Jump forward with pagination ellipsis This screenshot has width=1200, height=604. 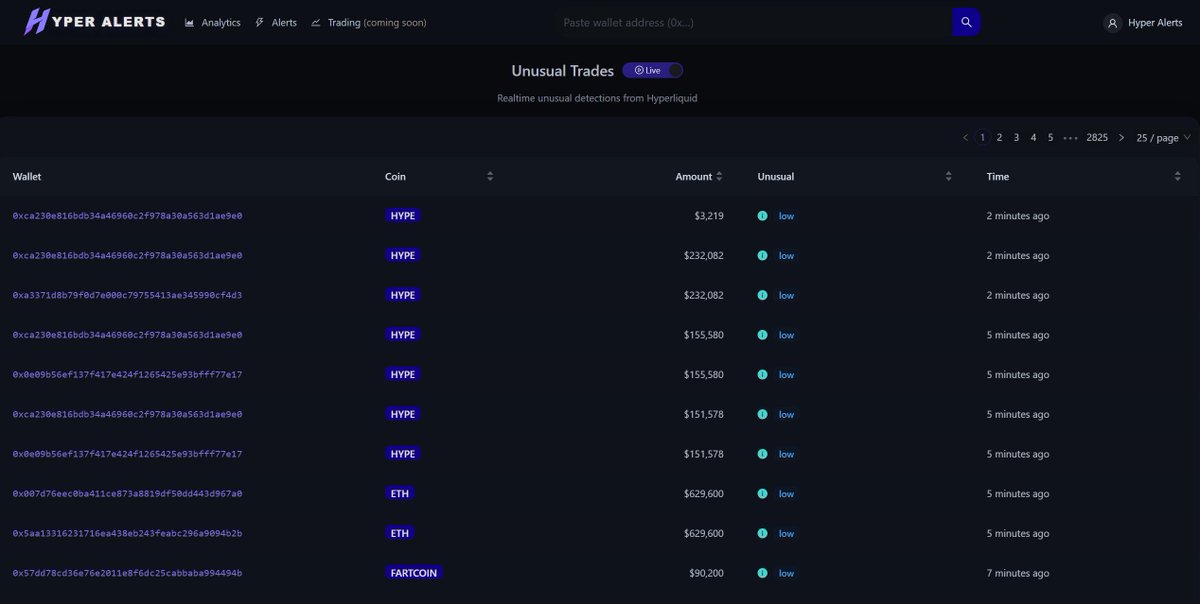[1070, 137]
